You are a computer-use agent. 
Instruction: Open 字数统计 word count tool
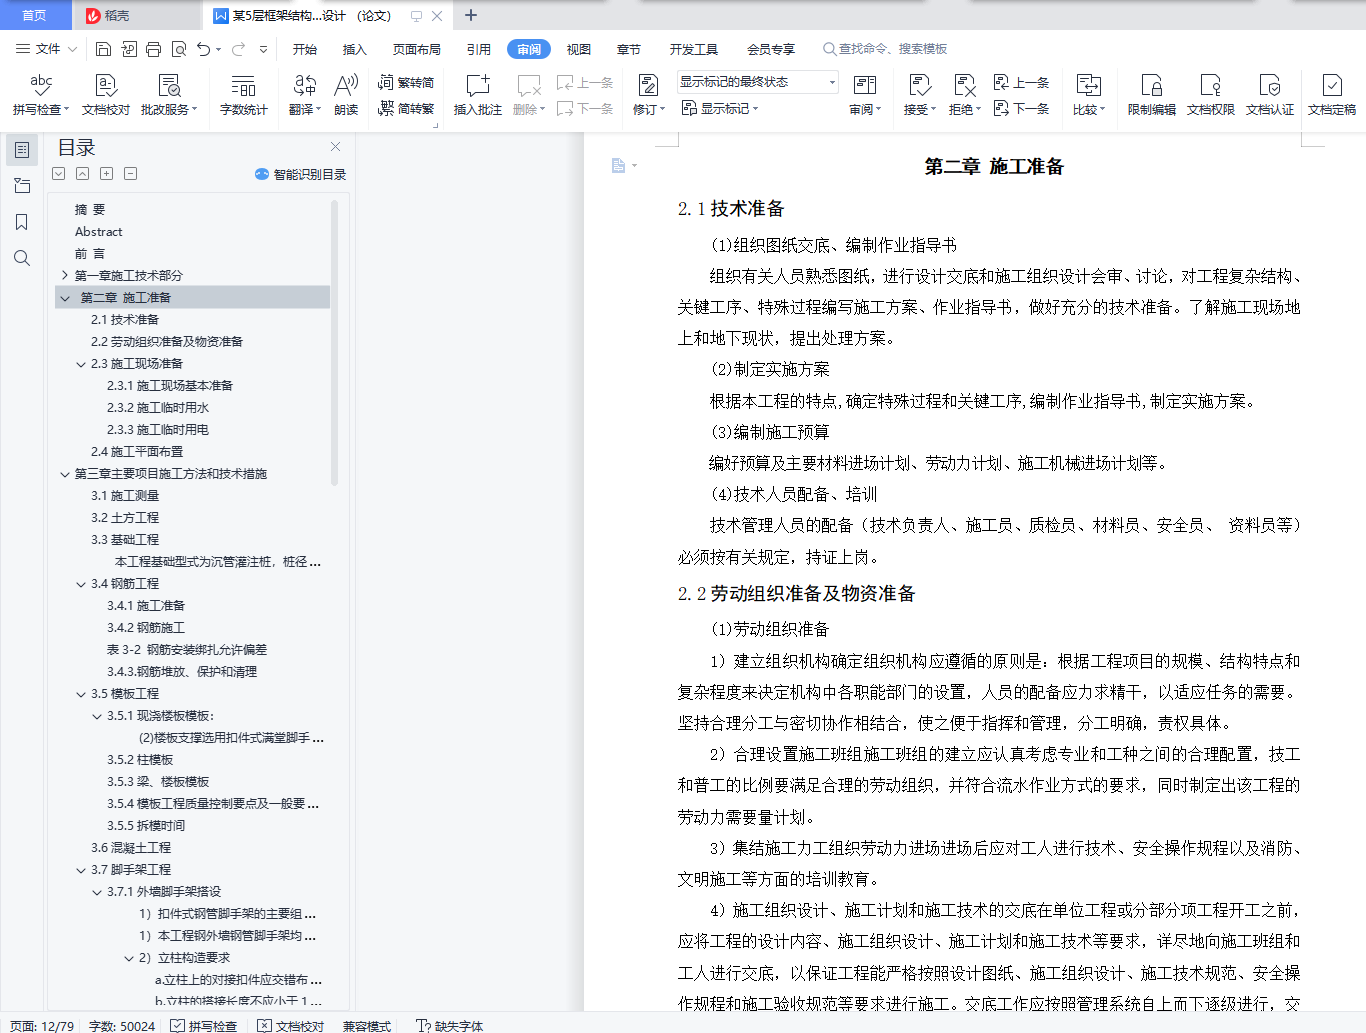244,95
